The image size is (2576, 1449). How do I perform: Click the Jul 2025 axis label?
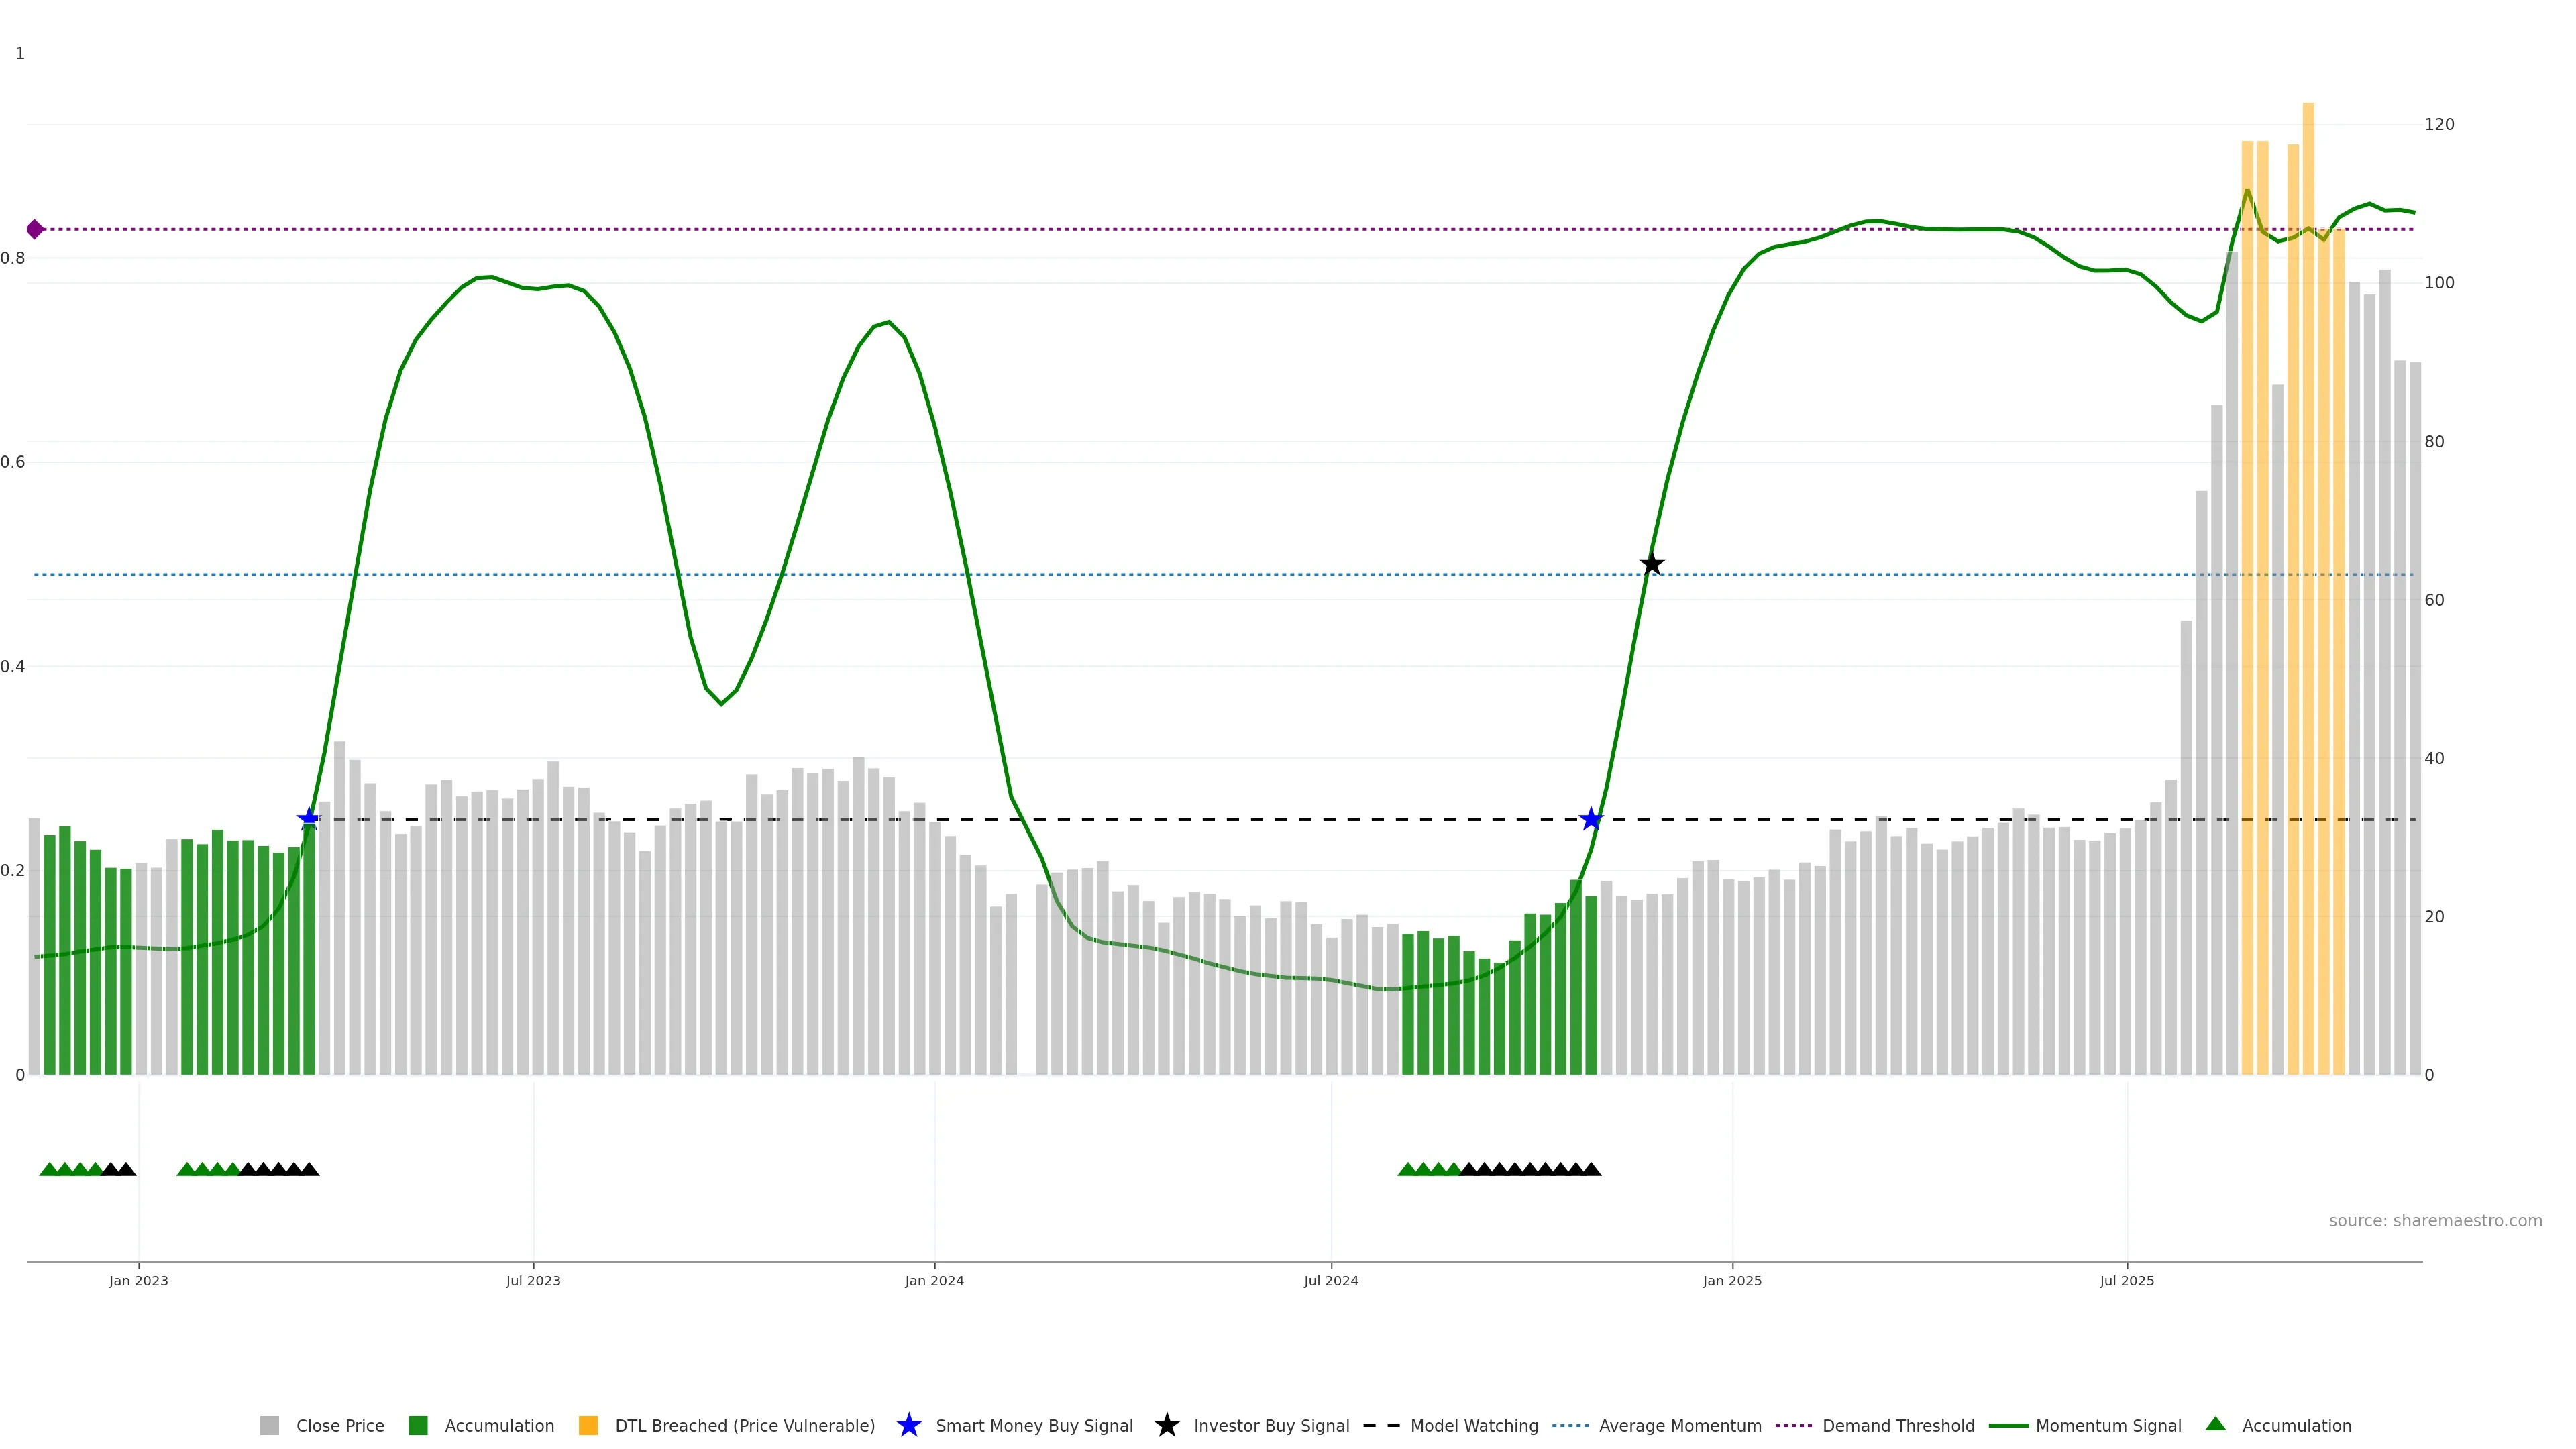[2127, 1280]
